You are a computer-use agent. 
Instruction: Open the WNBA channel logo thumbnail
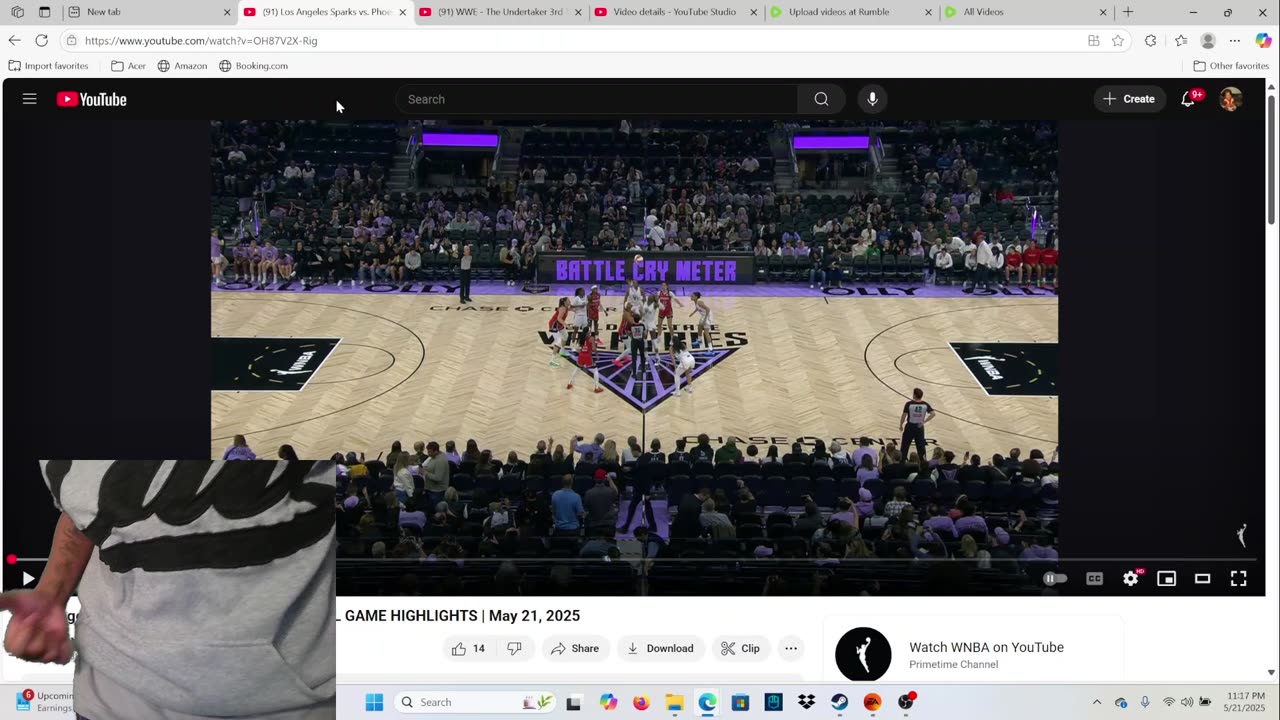863,654
